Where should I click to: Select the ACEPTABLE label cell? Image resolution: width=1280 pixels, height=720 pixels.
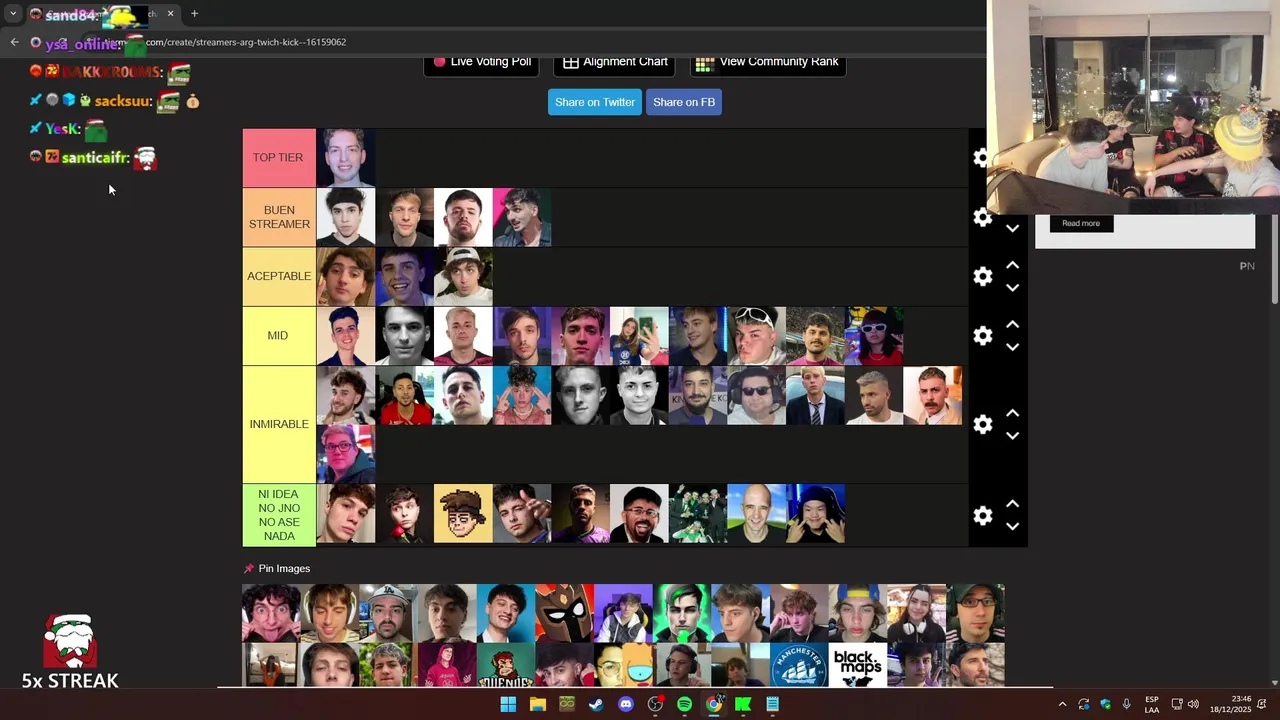coord(279,276)
